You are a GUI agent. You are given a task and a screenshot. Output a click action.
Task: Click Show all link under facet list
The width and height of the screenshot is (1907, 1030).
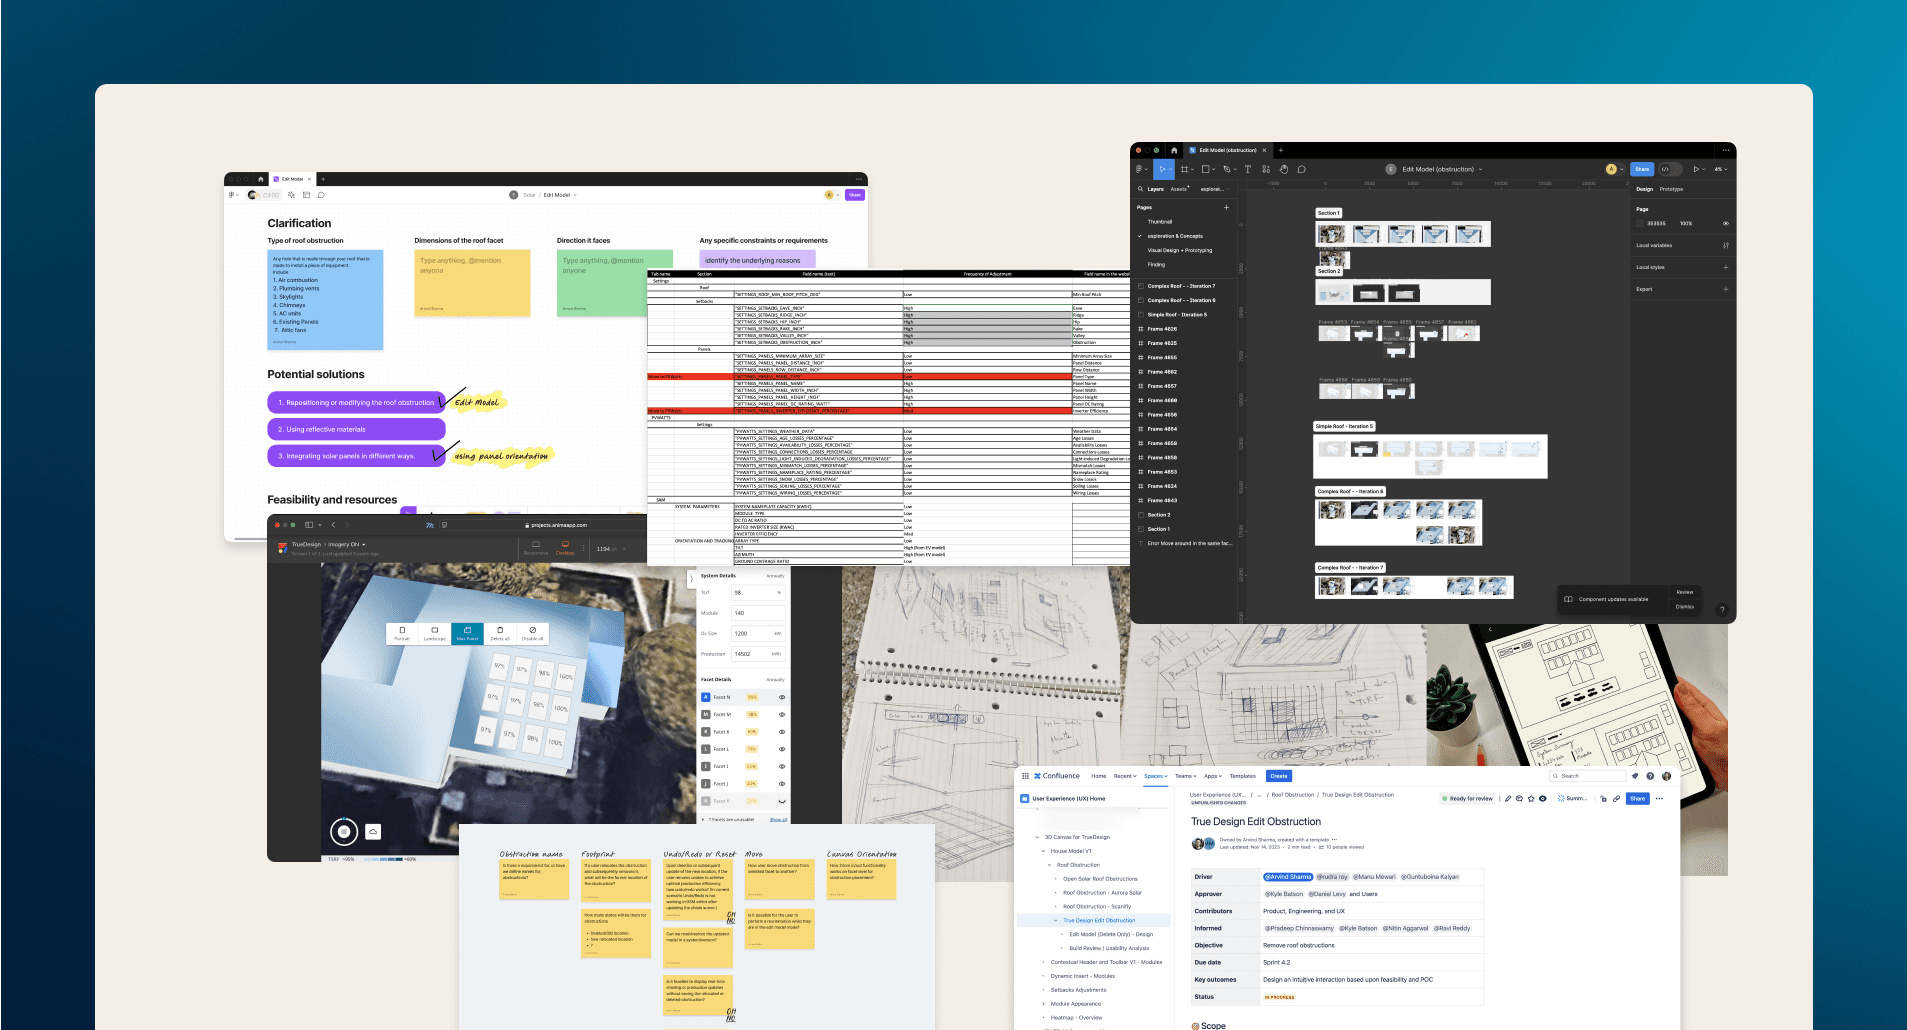click(x=778, y=819)
